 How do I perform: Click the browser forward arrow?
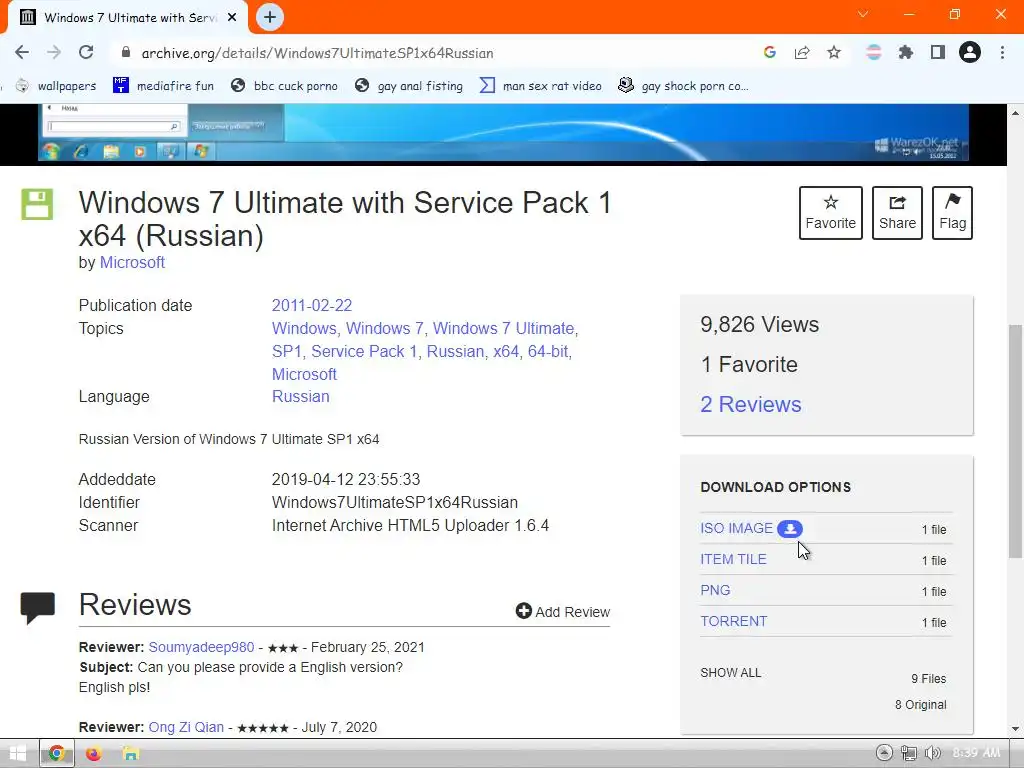pos(54,52)
